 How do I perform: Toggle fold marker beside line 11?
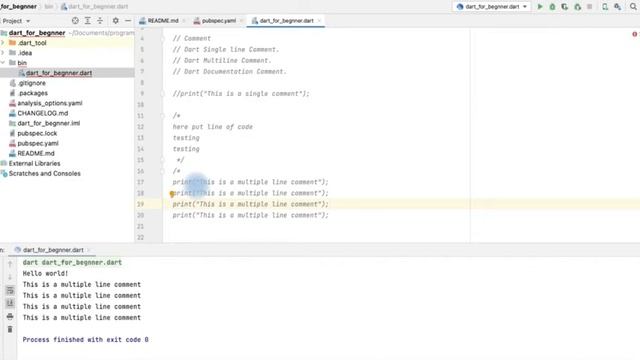click(162, 116)
